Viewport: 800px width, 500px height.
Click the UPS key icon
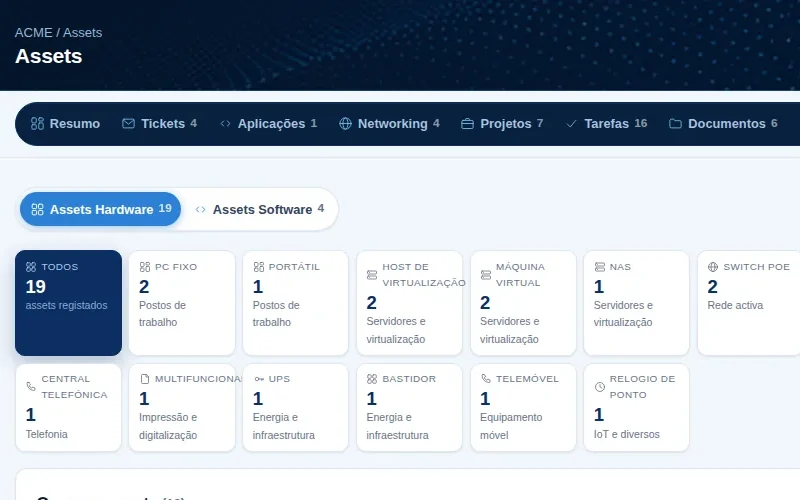point(259,379)
